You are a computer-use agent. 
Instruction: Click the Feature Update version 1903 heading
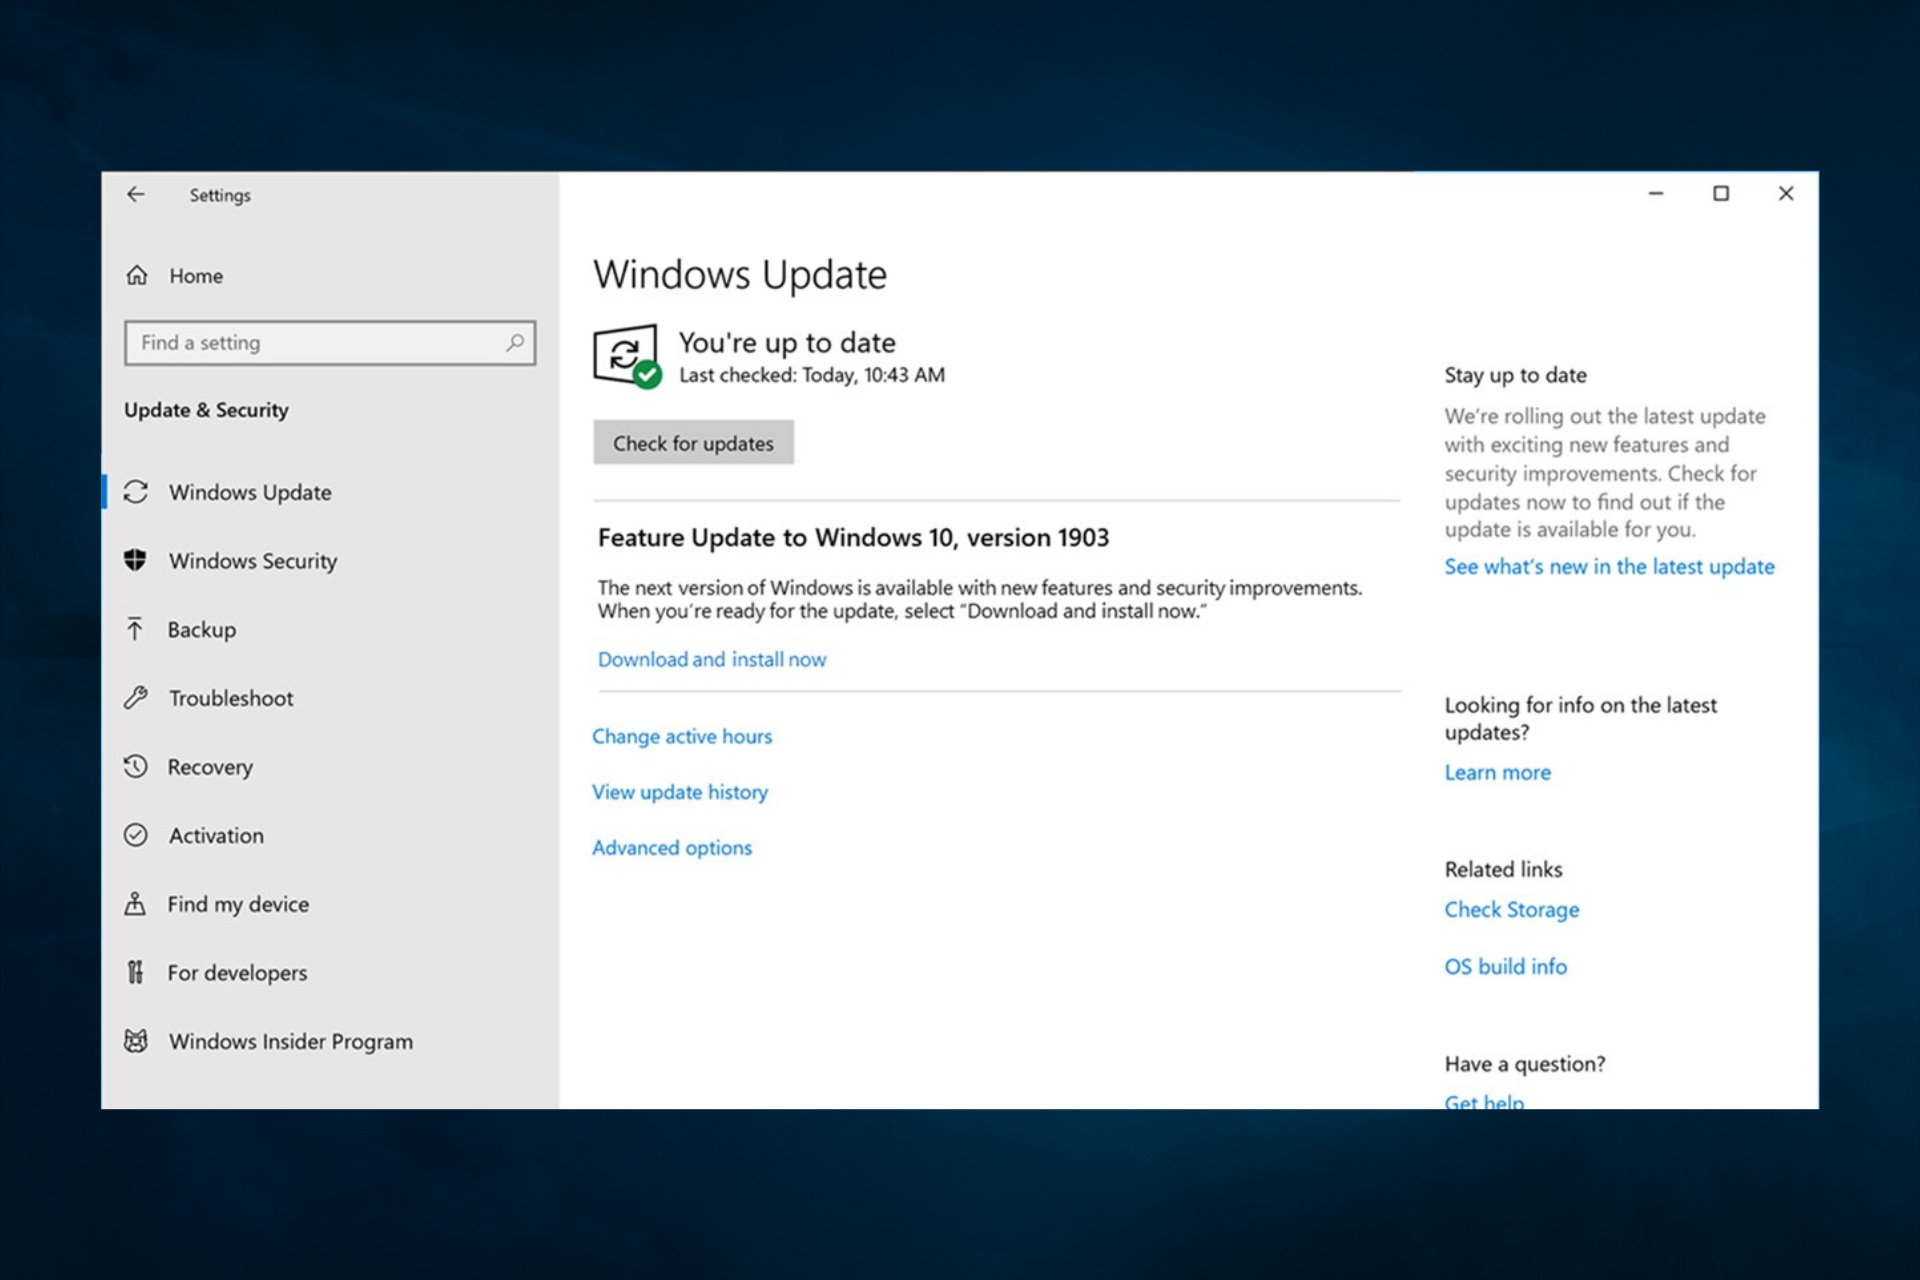click(x=853, y=538)
